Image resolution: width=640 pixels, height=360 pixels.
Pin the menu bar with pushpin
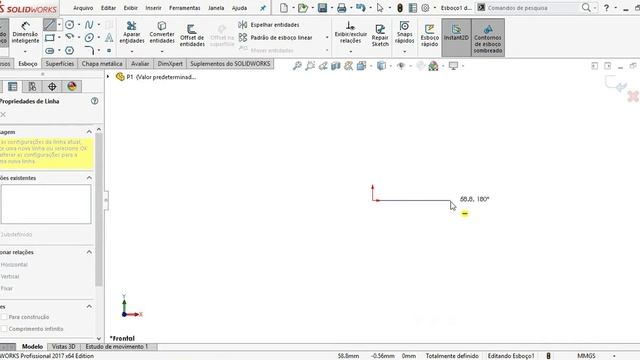[x=263, y=8]
